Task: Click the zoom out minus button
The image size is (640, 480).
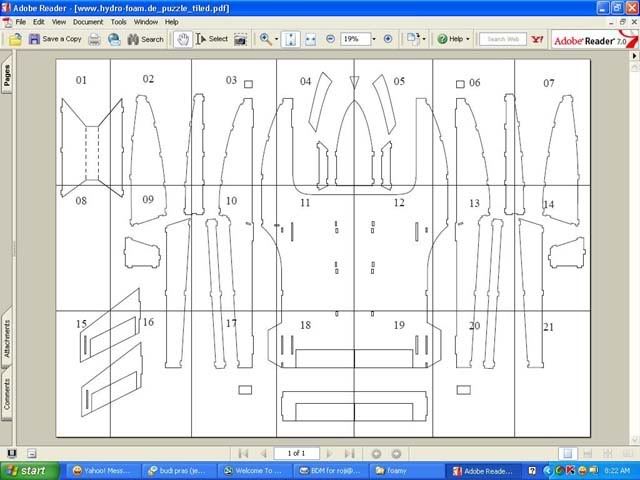Action: [331, 39]
